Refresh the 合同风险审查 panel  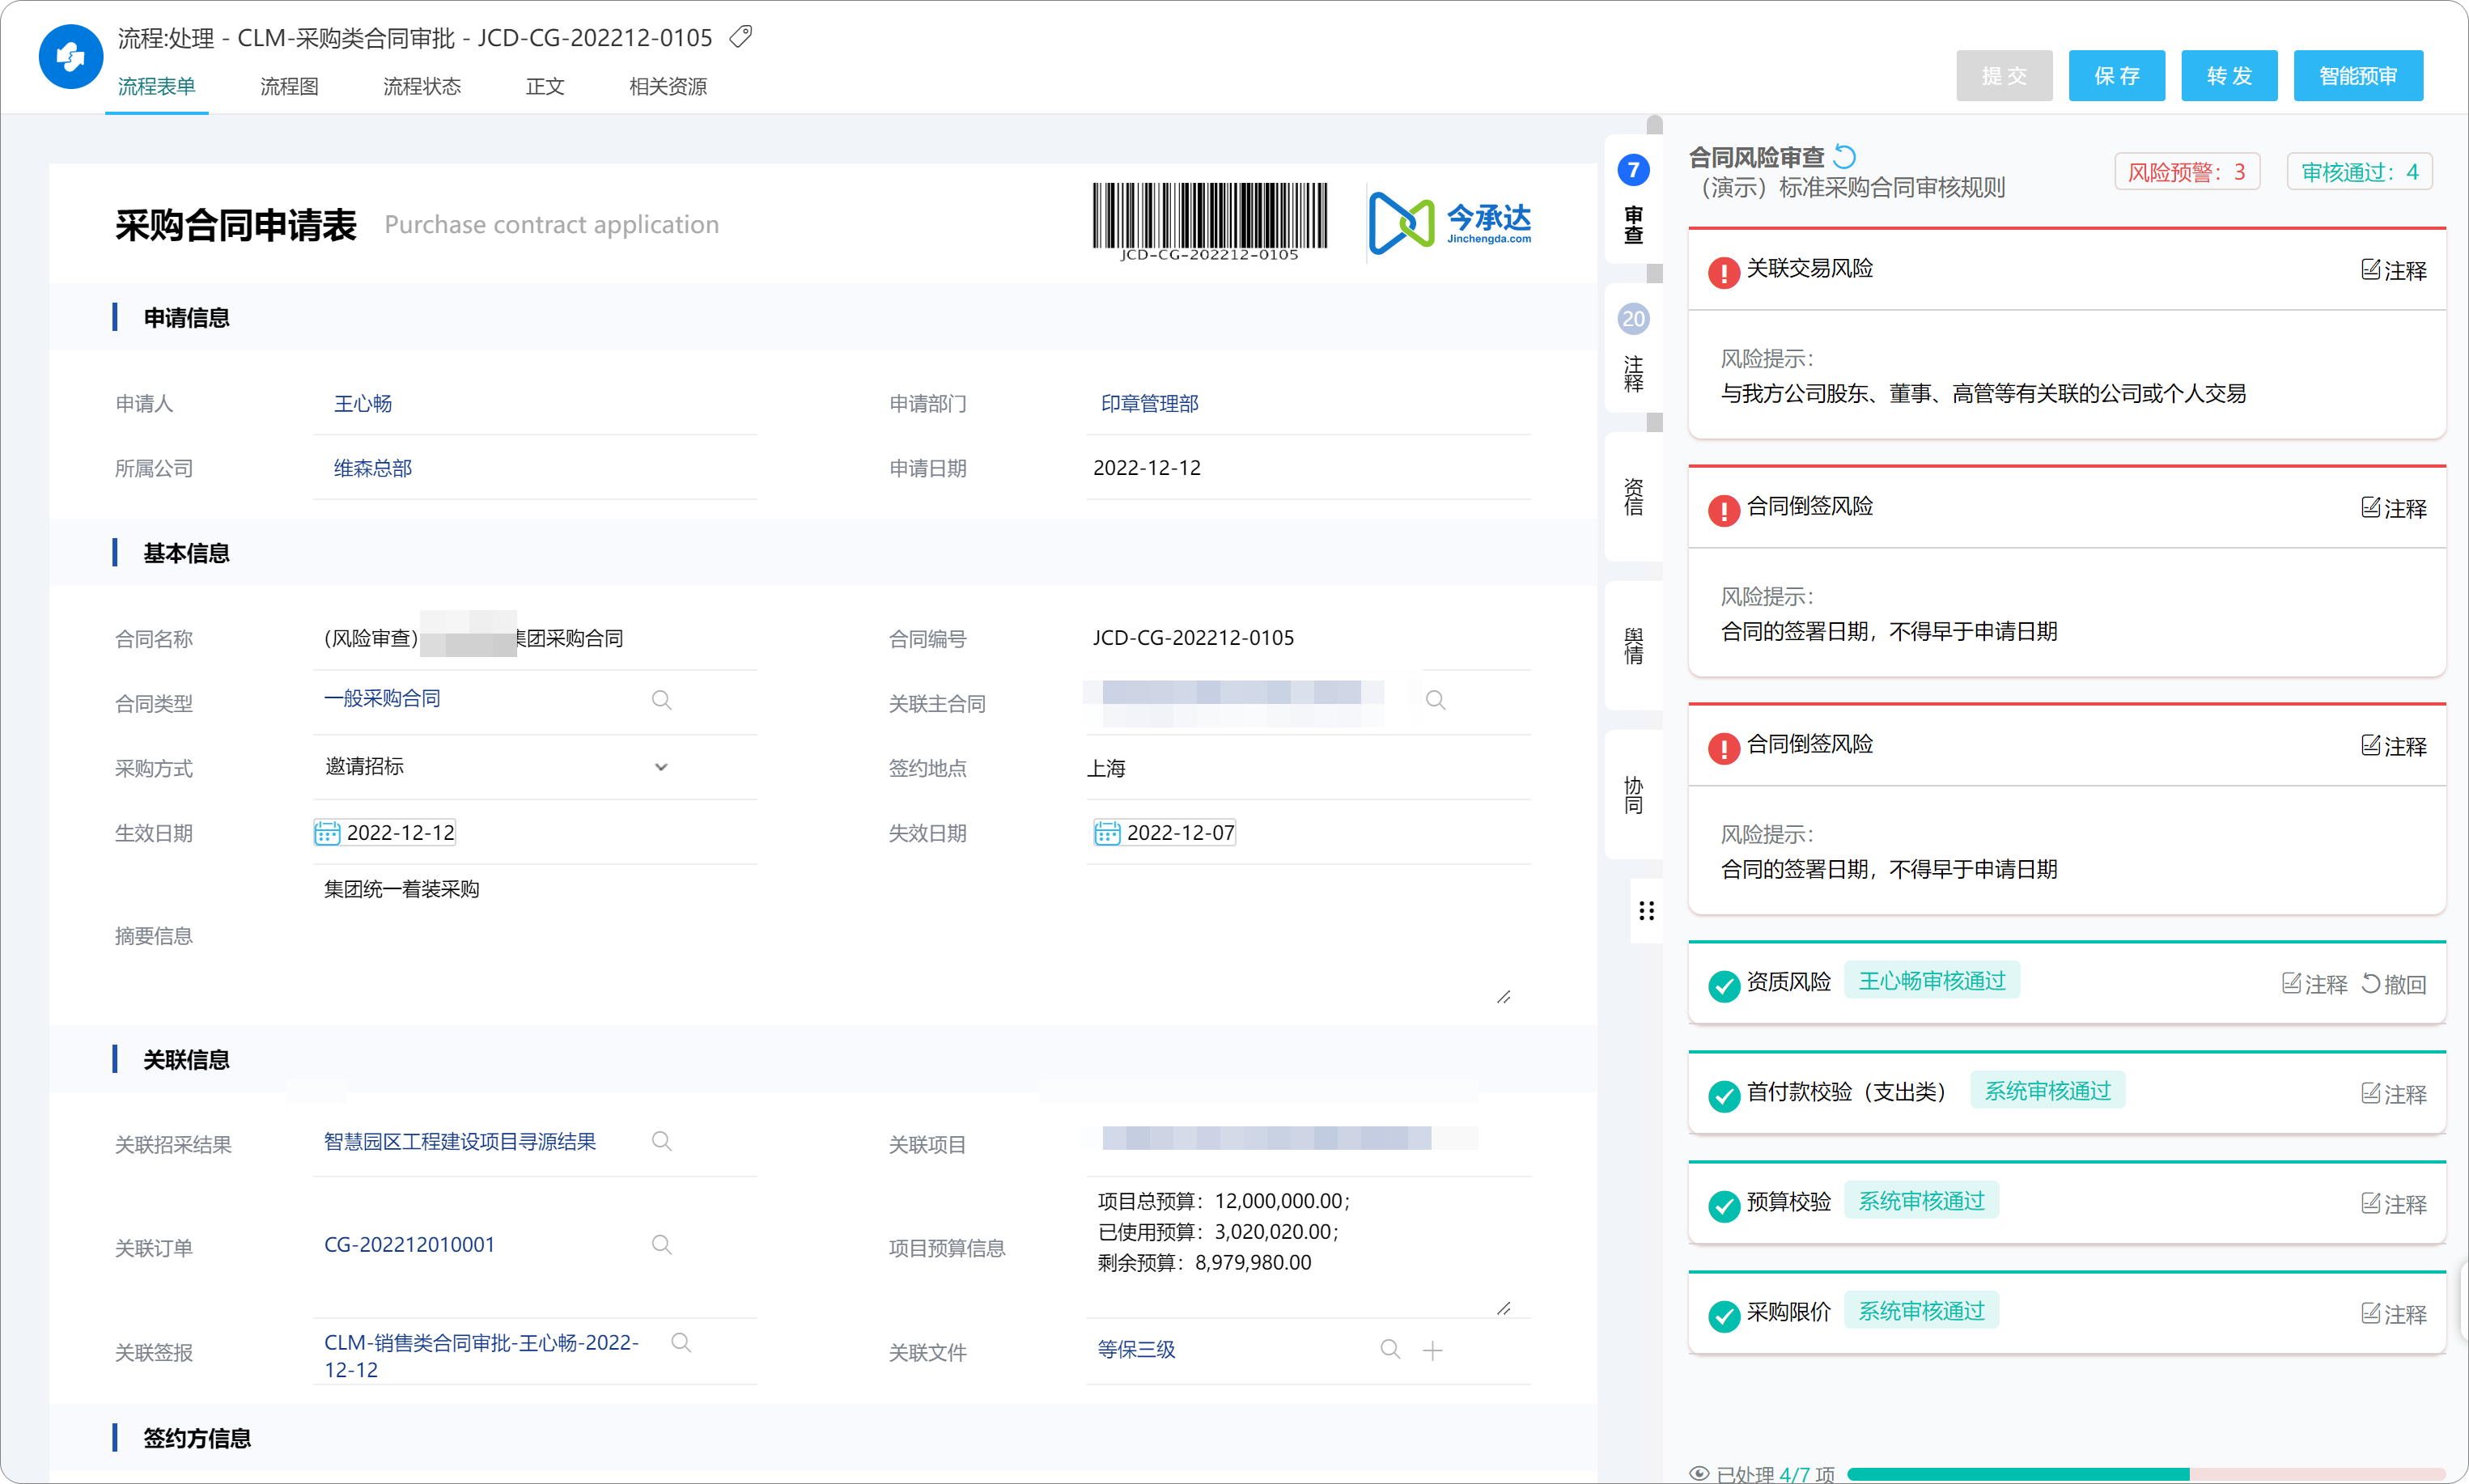(x=1845, y=156)
